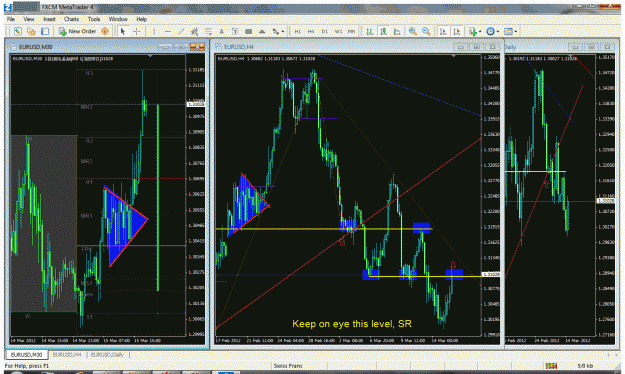The image size is (625, 374).
Task: Switch chart to D1 timeframe
Action: 324,31
